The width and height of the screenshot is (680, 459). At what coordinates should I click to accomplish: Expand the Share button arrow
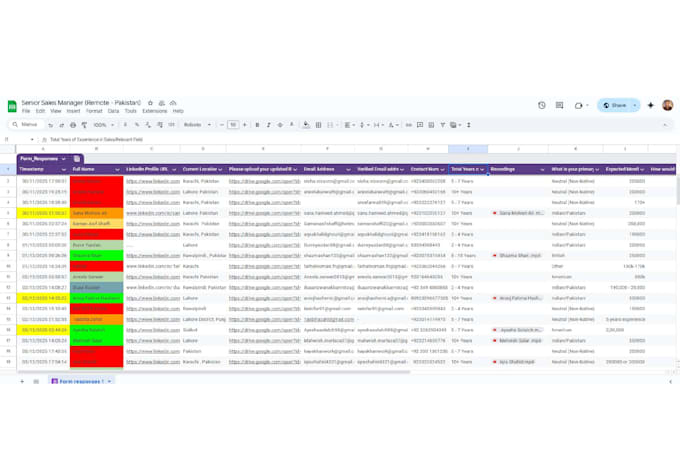click(x=634, y=105)
